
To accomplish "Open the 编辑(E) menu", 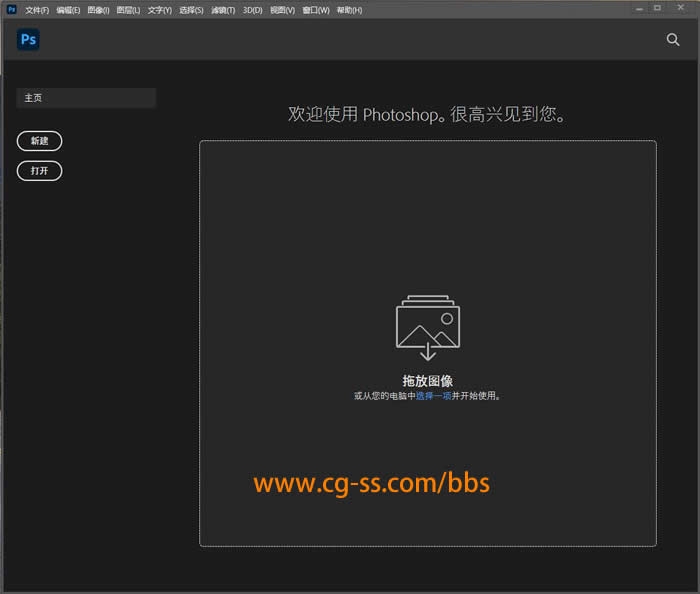I will (68, 10).
